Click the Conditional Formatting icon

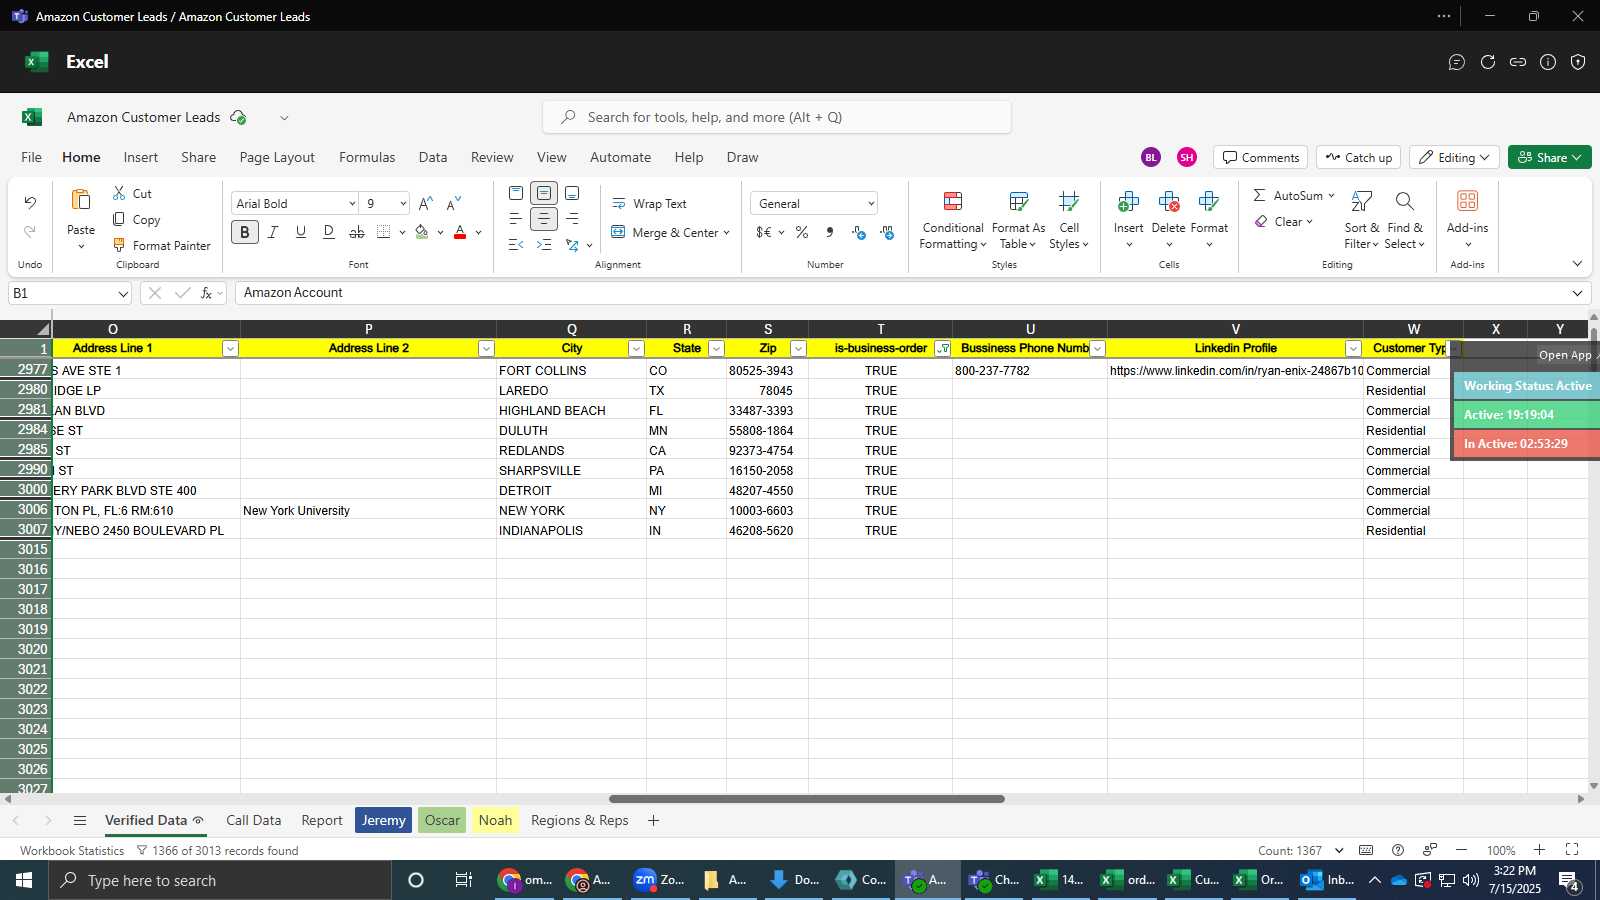coord(953,202)
